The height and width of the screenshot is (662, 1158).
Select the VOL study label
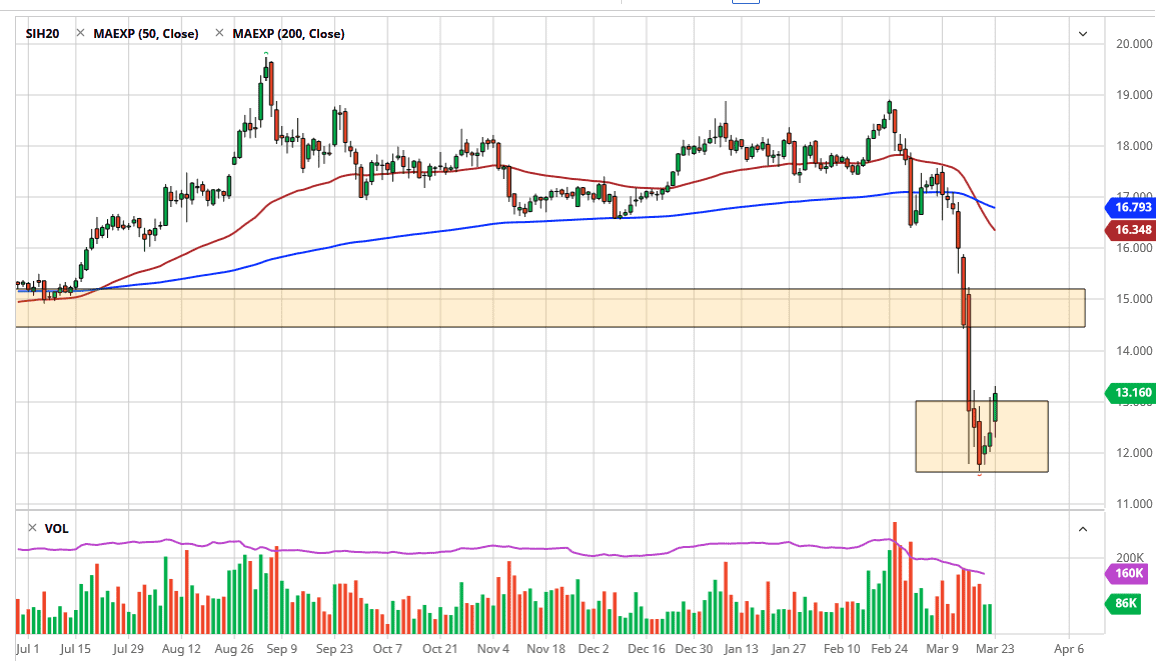(55, 528)
